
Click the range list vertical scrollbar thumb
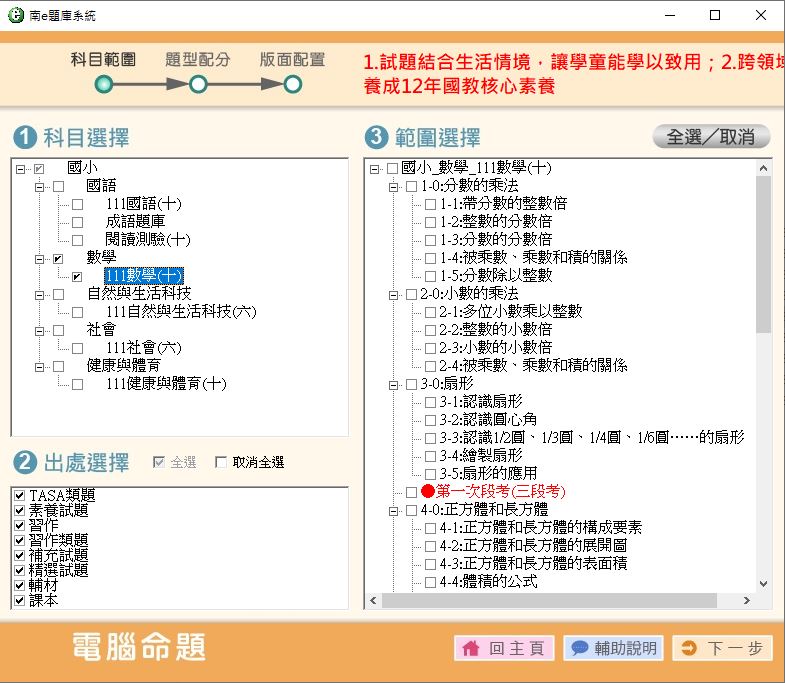point(763,254)
